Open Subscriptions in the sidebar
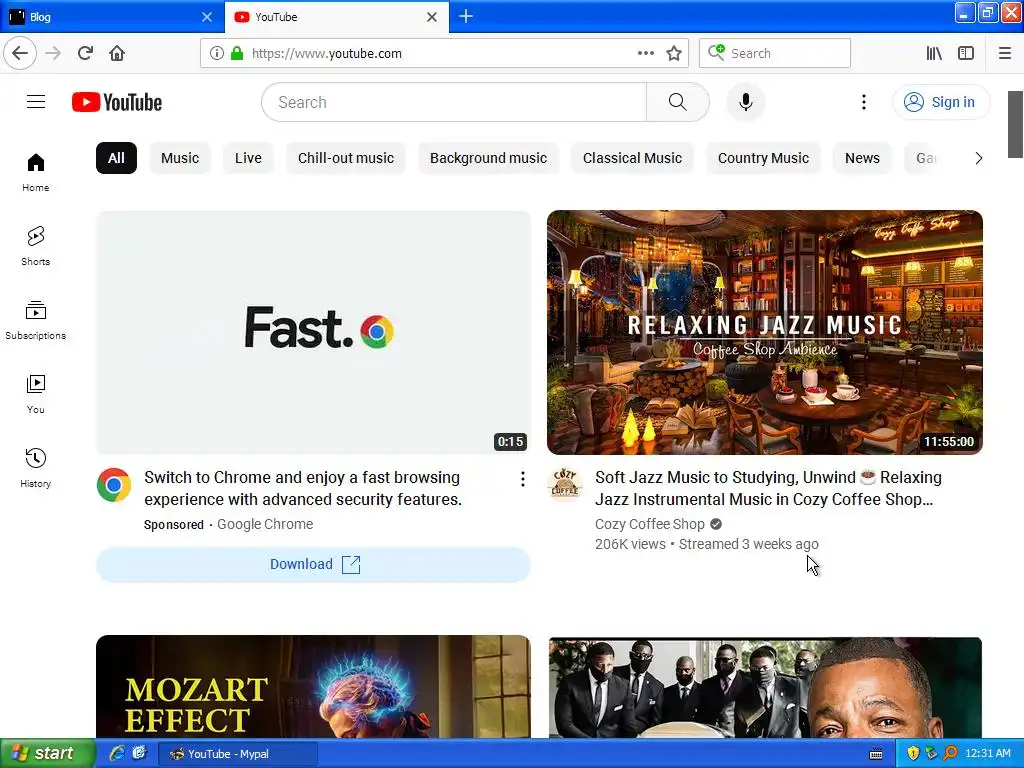The height and width of the screenshot is (768, 1024). (36, 320)
